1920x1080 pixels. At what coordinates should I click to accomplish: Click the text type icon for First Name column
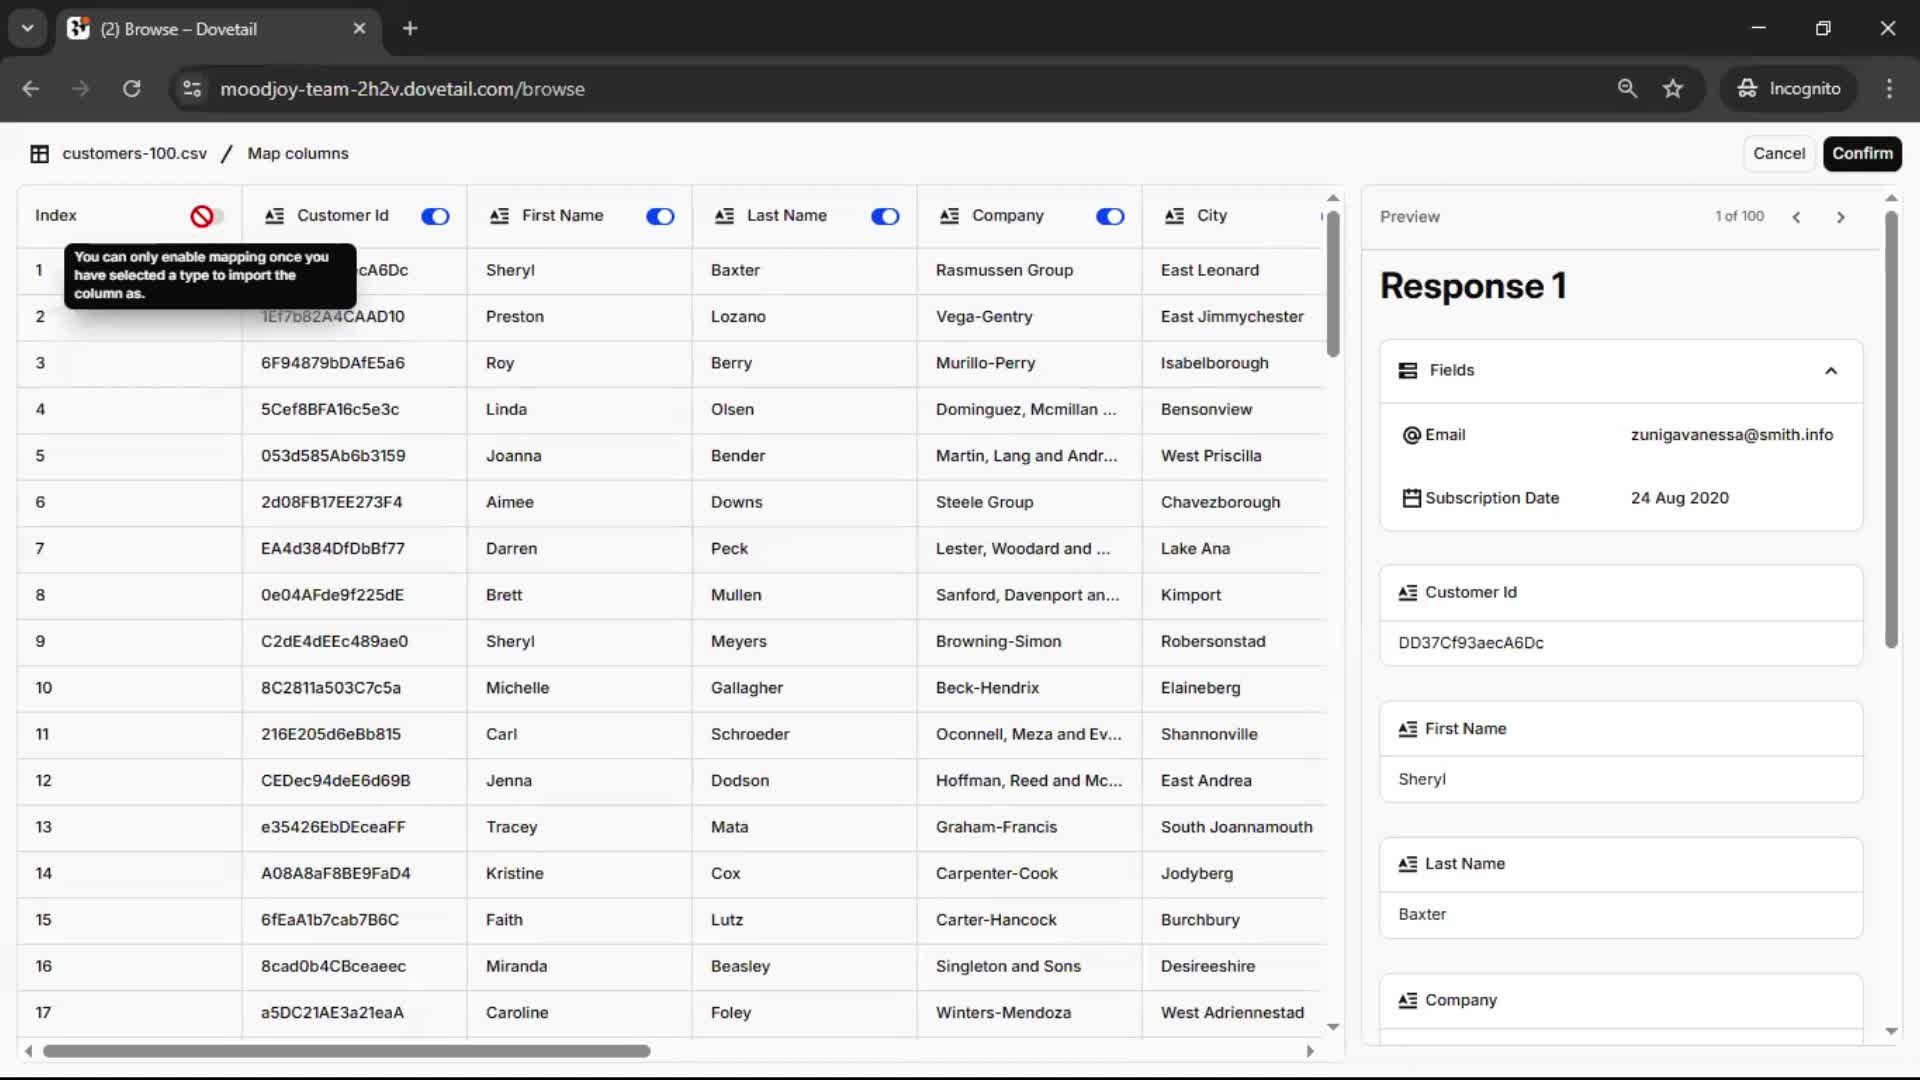click(499, 216)
